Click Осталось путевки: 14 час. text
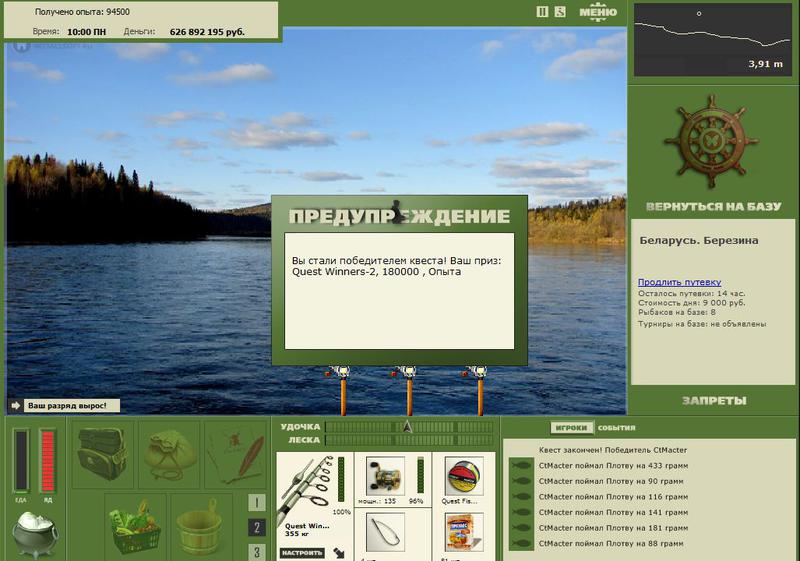800x561 pixels. pyautogui.click(x=691, y=294)
